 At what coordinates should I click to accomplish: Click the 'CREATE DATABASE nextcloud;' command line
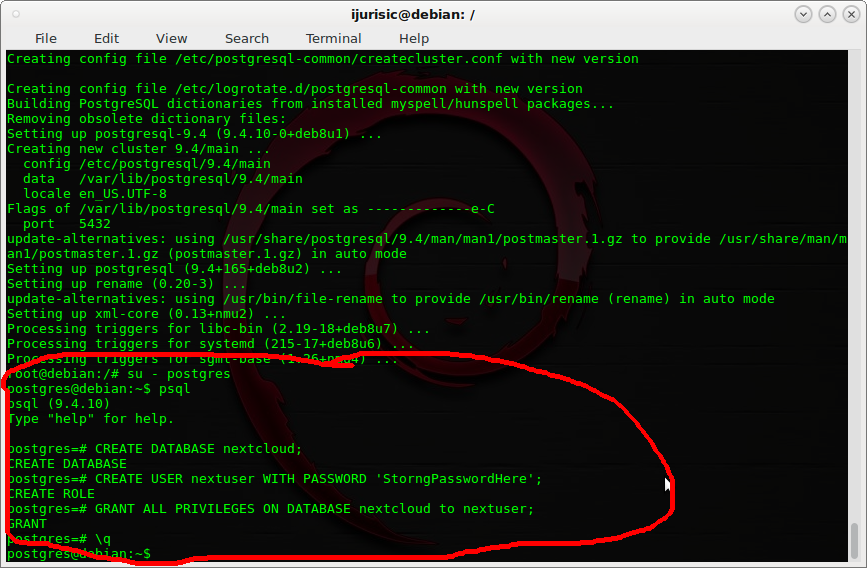click(155, 449)
